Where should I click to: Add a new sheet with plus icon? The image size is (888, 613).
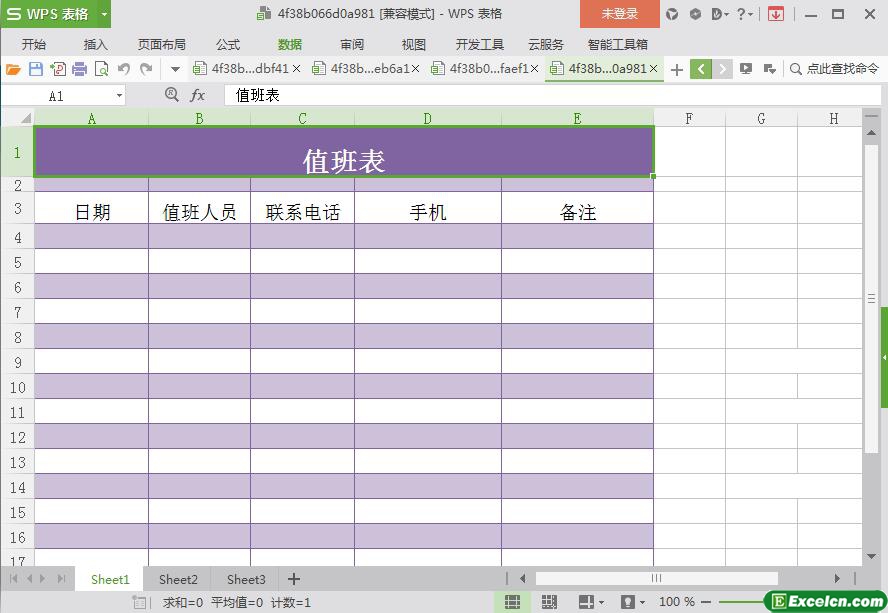point(294,579)
